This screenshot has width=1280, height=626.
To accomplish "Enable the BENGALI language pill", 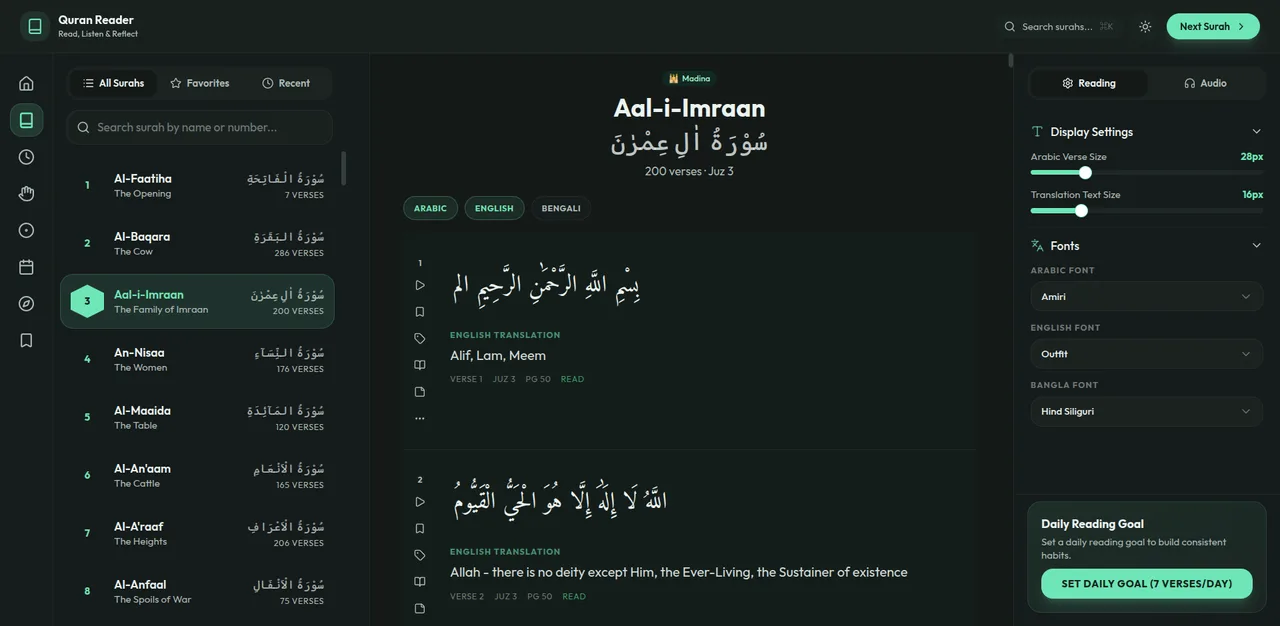I will 561,208.
